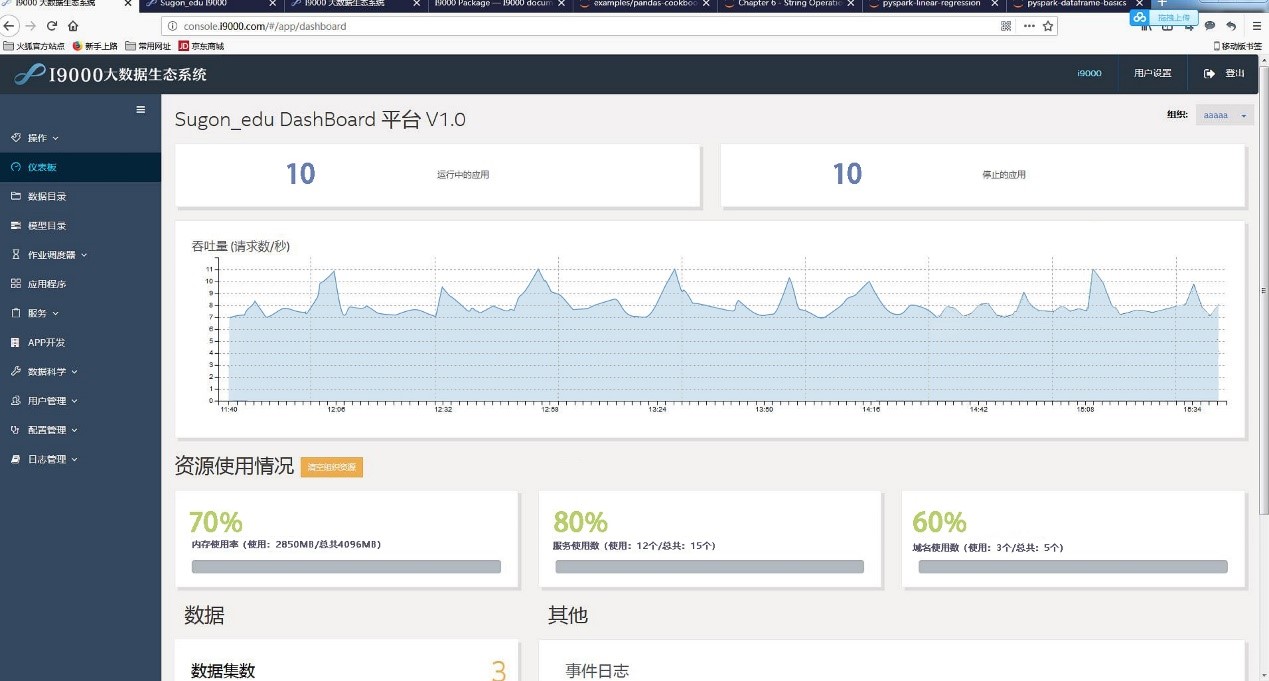The width and height of the screenshot is (1269, 681).
Task: Show the QR code icon in the address bar
Action: [1006, 26]
